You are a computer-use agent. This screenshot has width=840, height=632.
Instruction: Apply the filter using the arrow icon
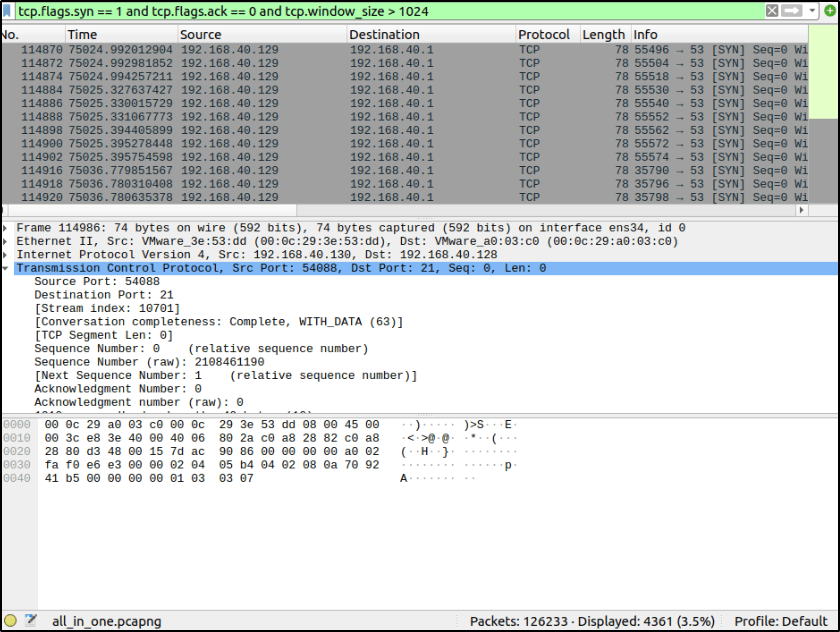tap(791, 10)
